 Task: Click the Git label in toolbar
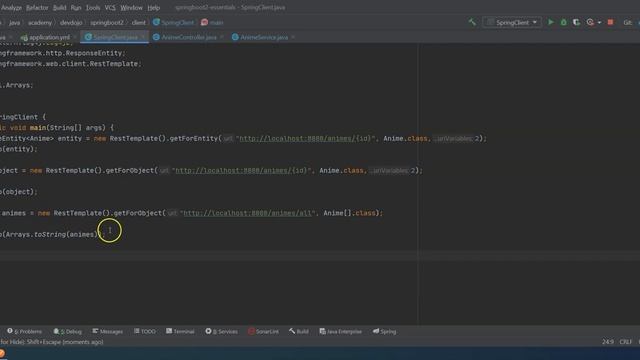tap(627, 22)
